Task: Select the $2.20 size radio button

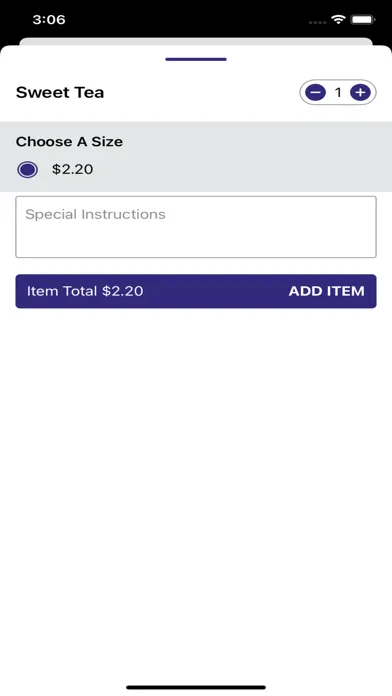Action: coord(28,170)
